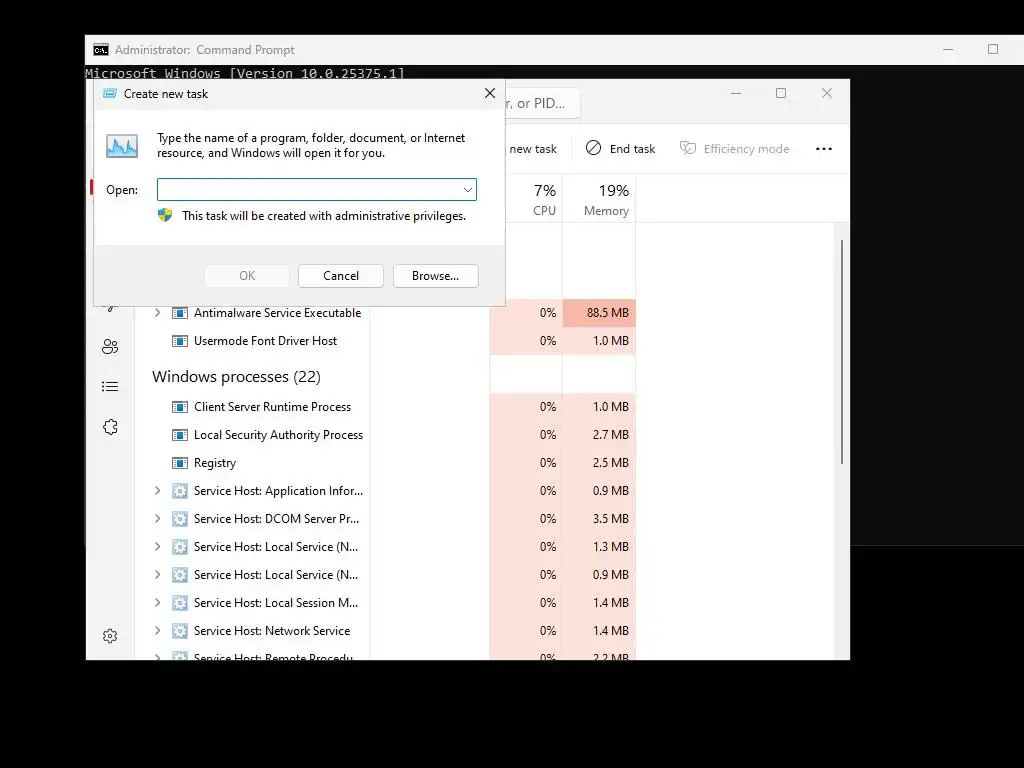Click the 2.5 MB memory value
Image resolution: width=1024 pixels, height=768 pixels.
click(x=611, y=463)
